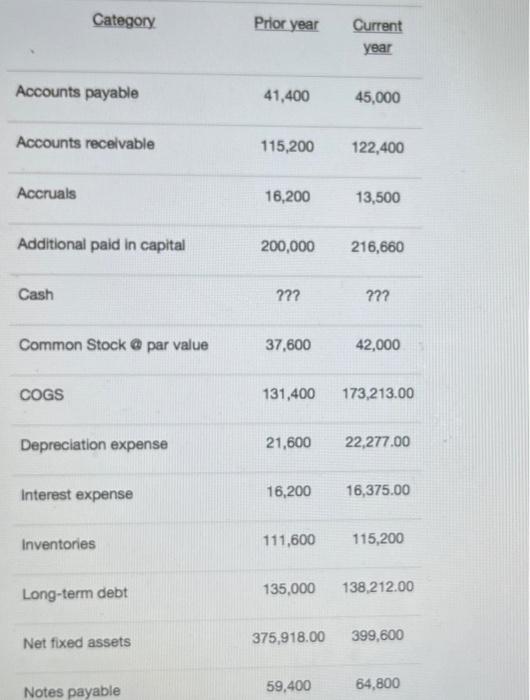Image resolution: width=530 pixels, height=700 pixels.
Task: Click the Category column header
Action: [x=124, y=21]
